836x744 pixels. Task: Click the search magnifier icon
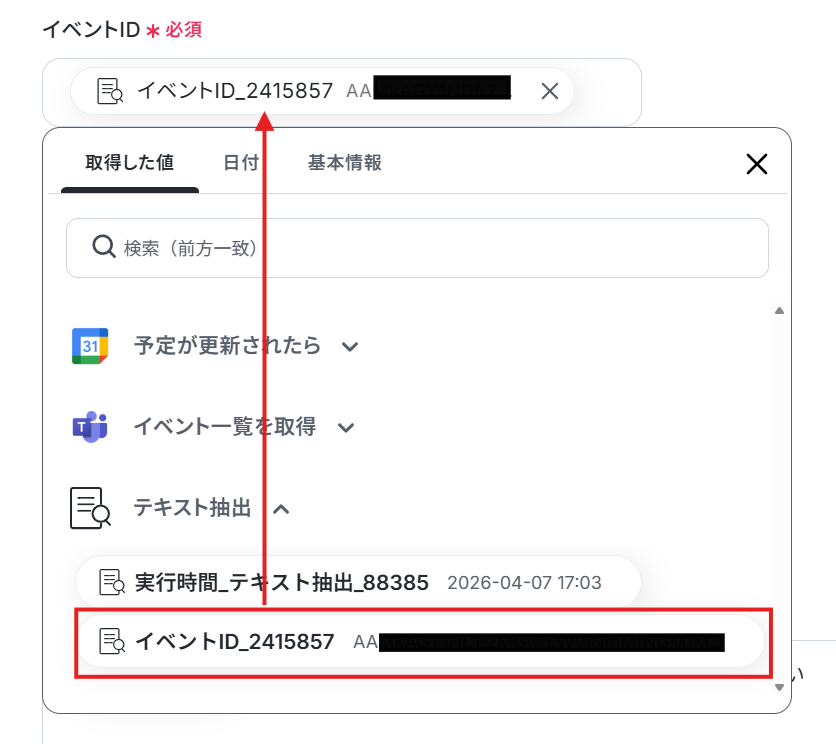pyautogui.click(x=104, y=247)
